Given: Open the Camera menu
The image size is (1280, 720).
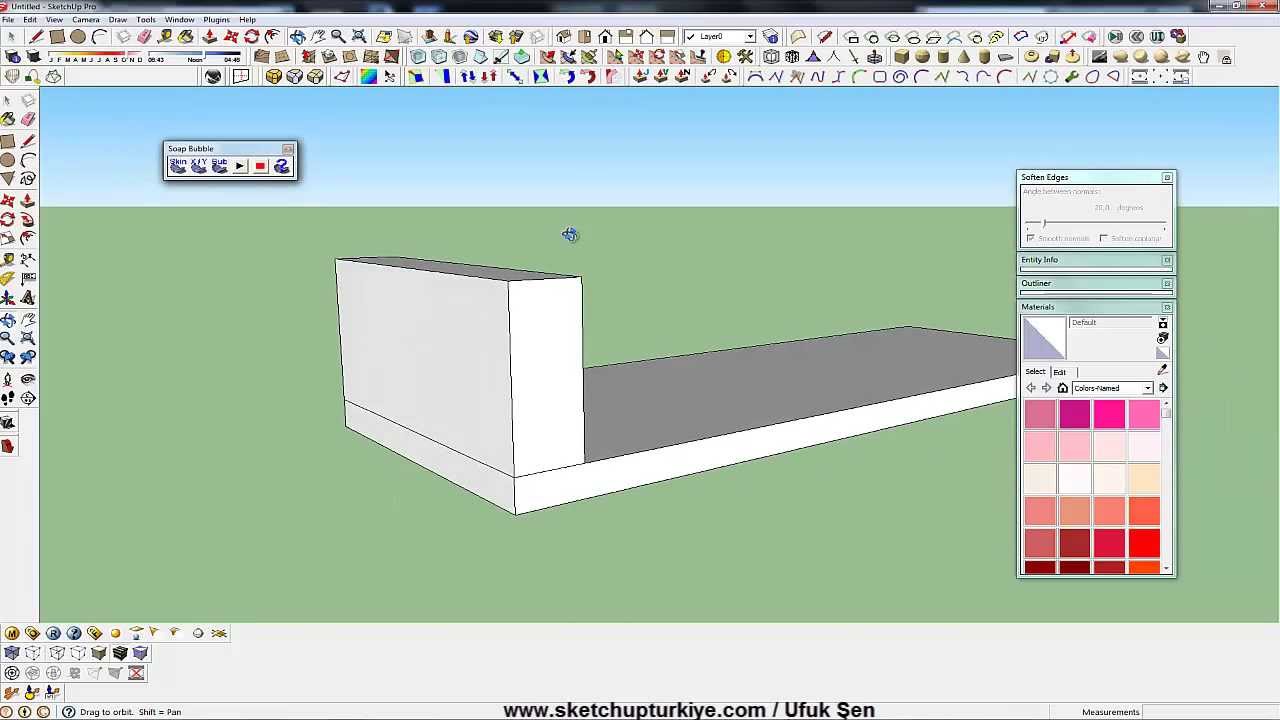Looking at the screenshot, I should coord(85,20).
